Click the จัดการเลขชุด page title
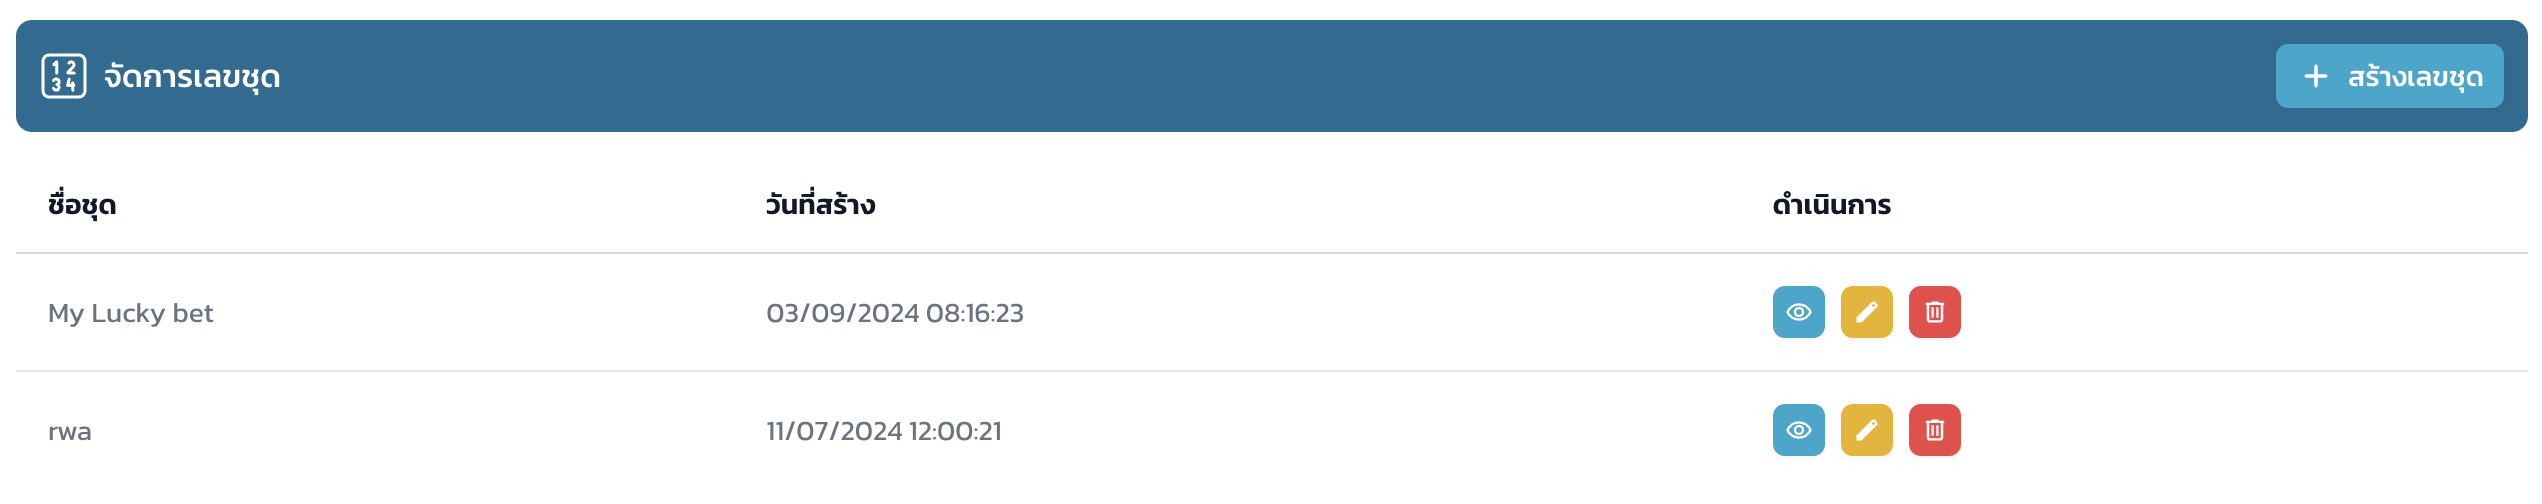Screen dimensions: 2542x504 192,77
